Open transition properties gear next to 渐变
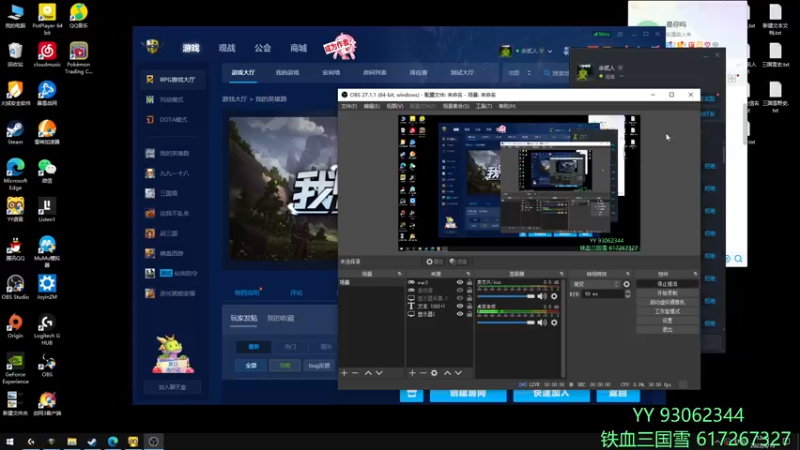This screenshot has width=800, height=450. click(627, 284)
